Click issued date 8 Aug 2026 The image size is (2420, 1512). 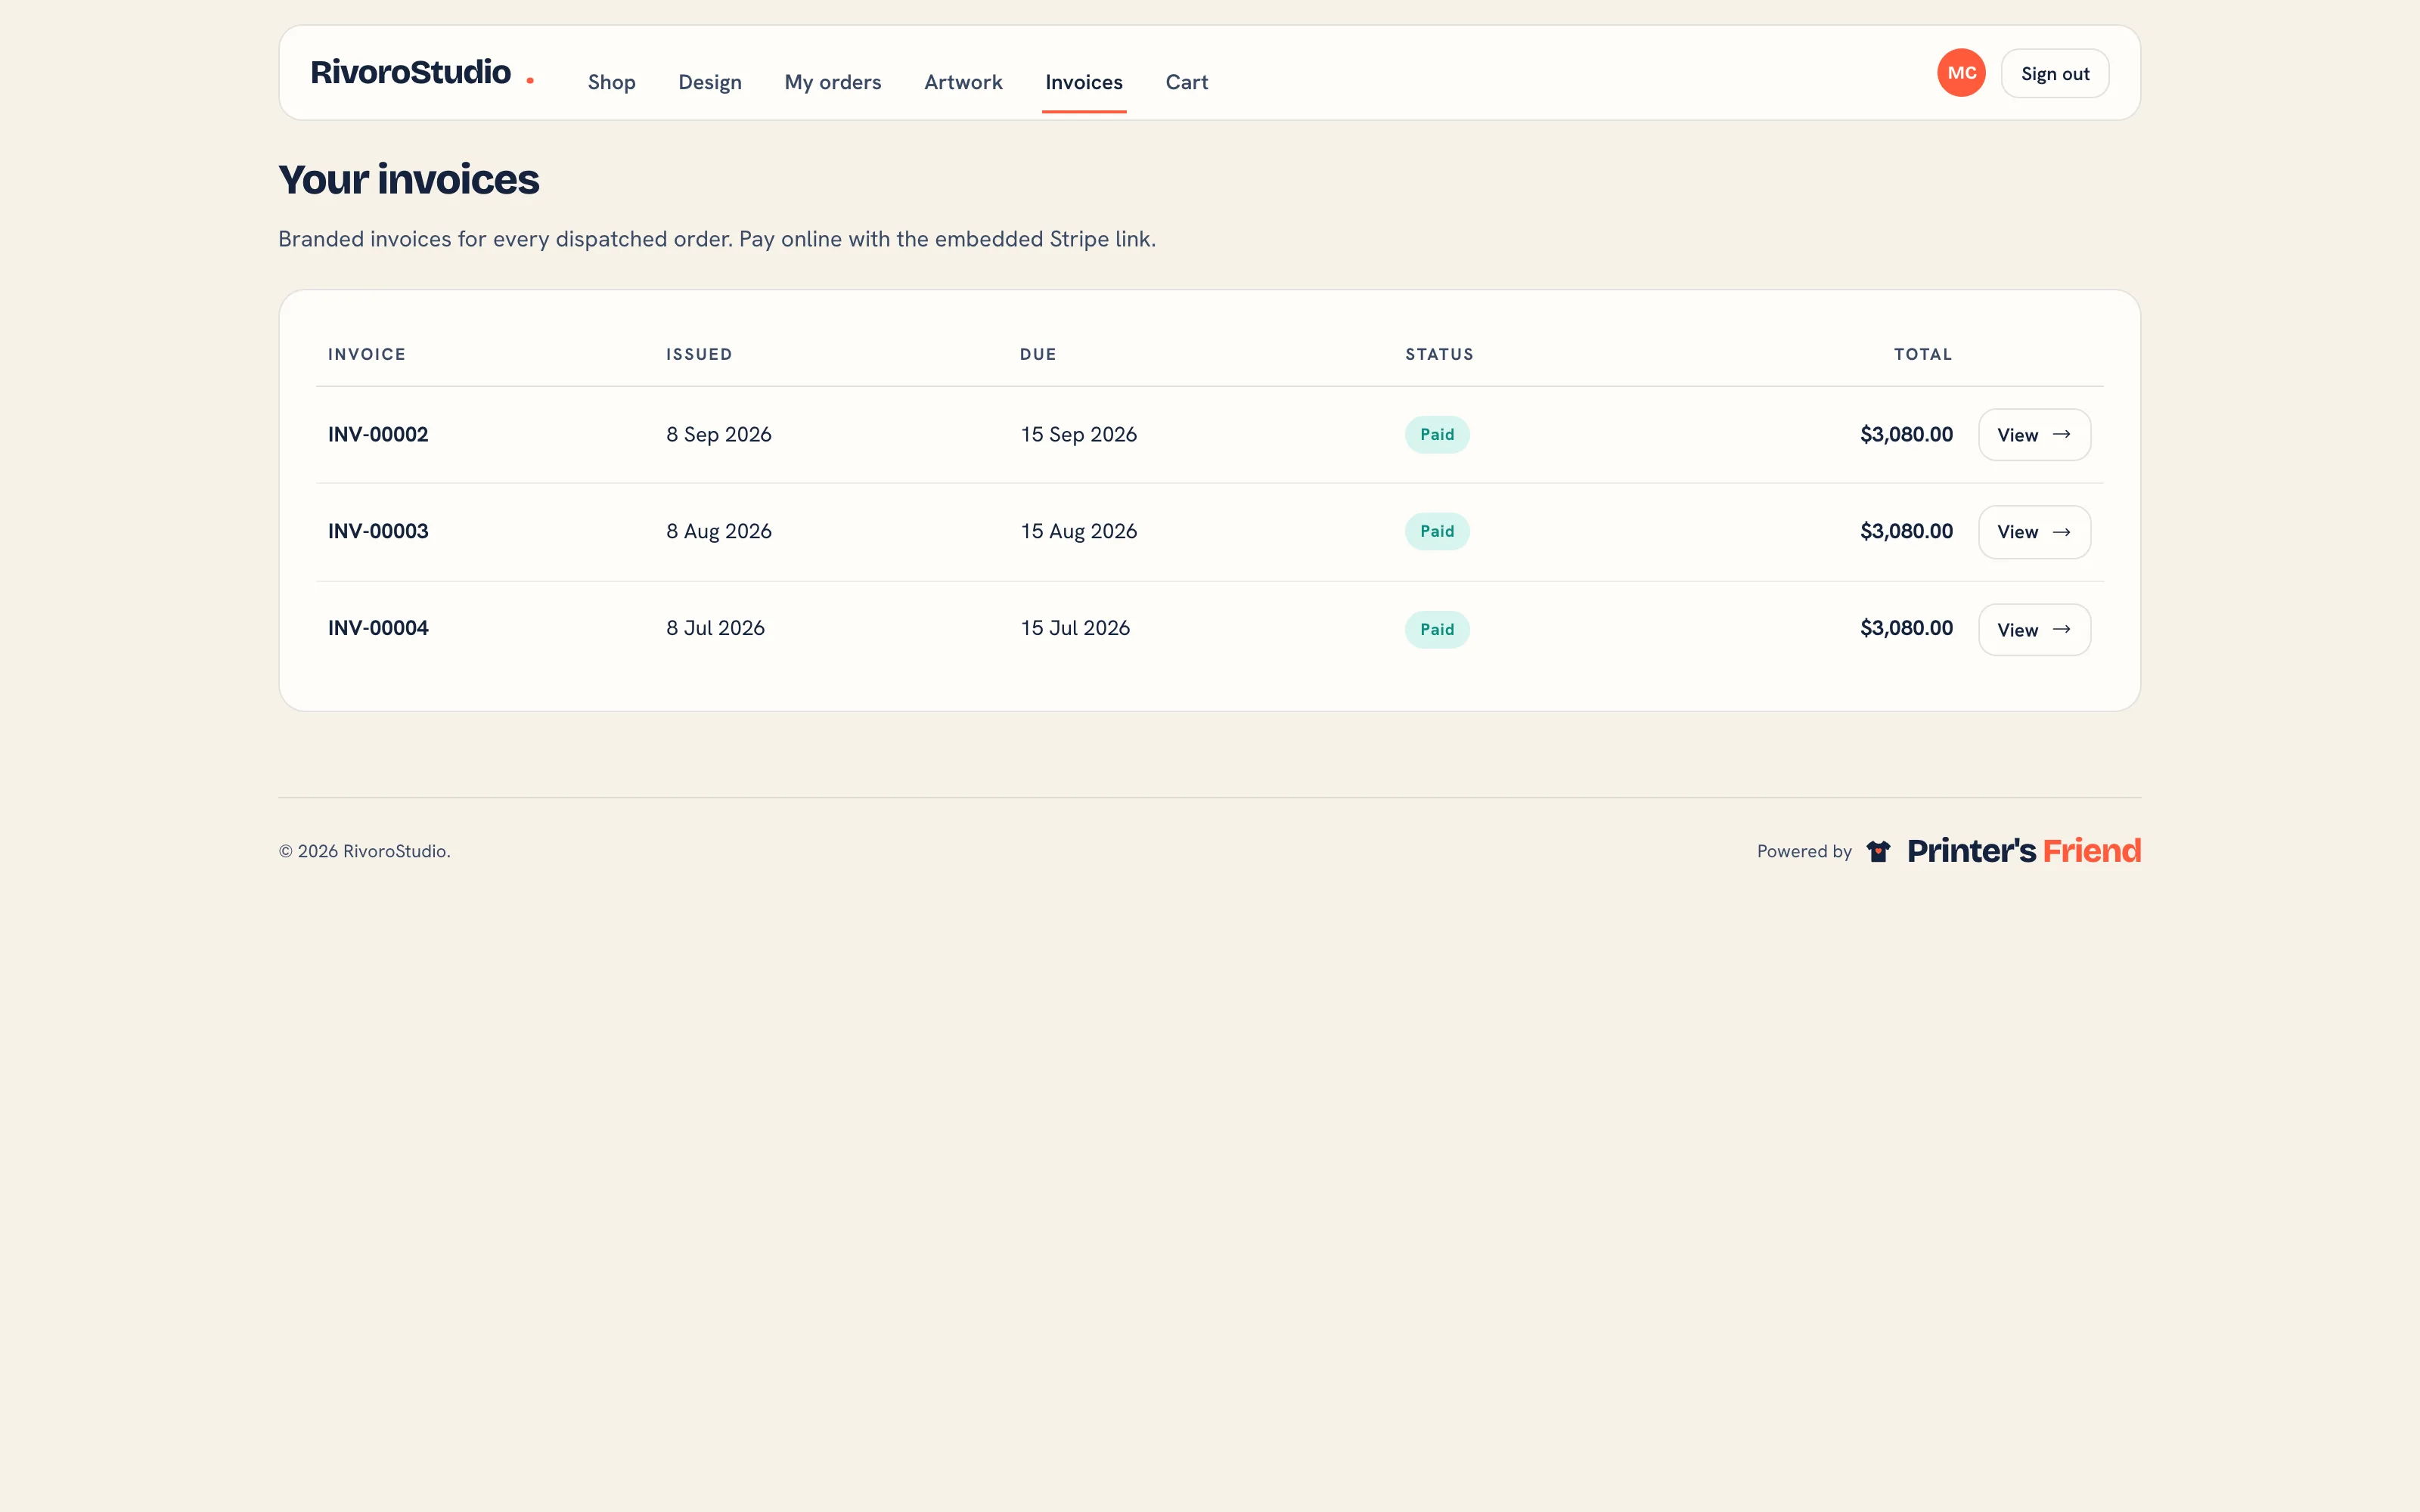coord(719,531)
